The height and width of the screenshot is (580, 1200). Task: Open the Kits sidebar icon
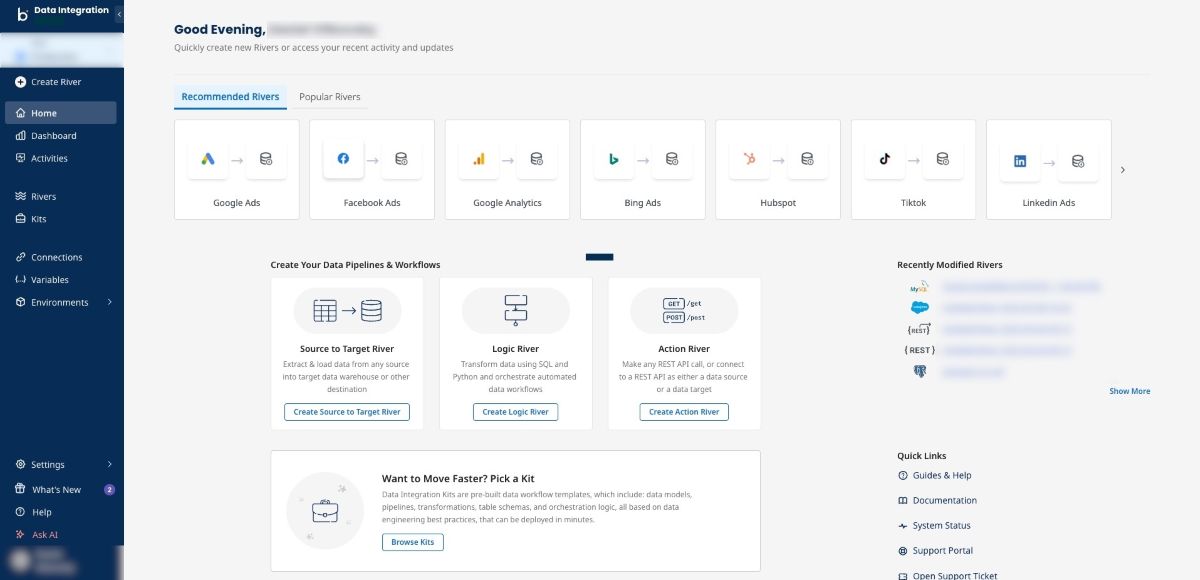tap(21, 218)
